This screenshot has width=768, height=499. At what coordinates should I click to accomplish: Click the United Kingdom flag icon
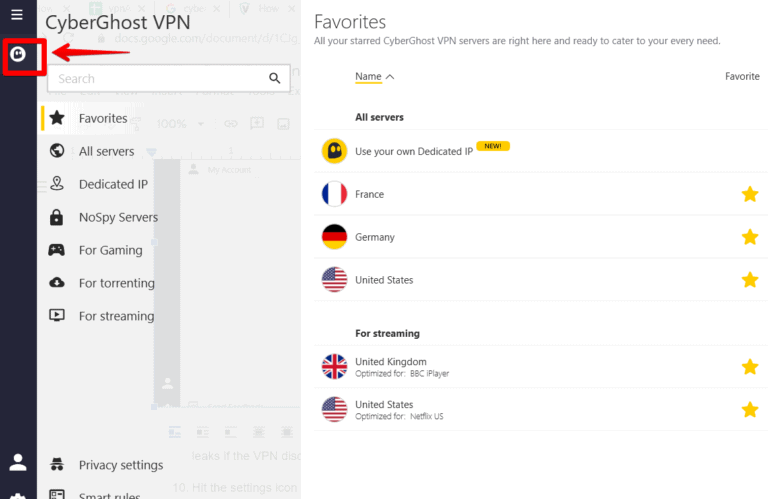click(334, 366)
